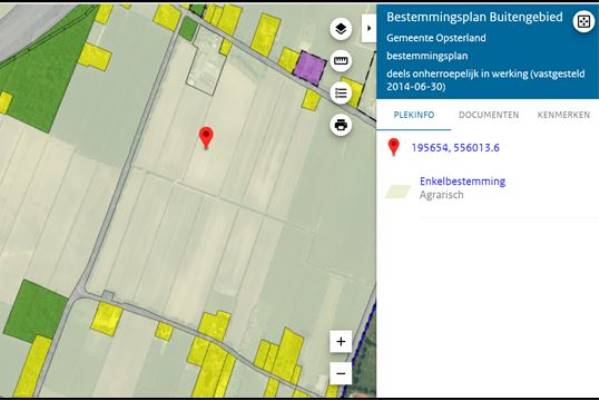Zoom in with the plus button

click(x=341, y=341)
